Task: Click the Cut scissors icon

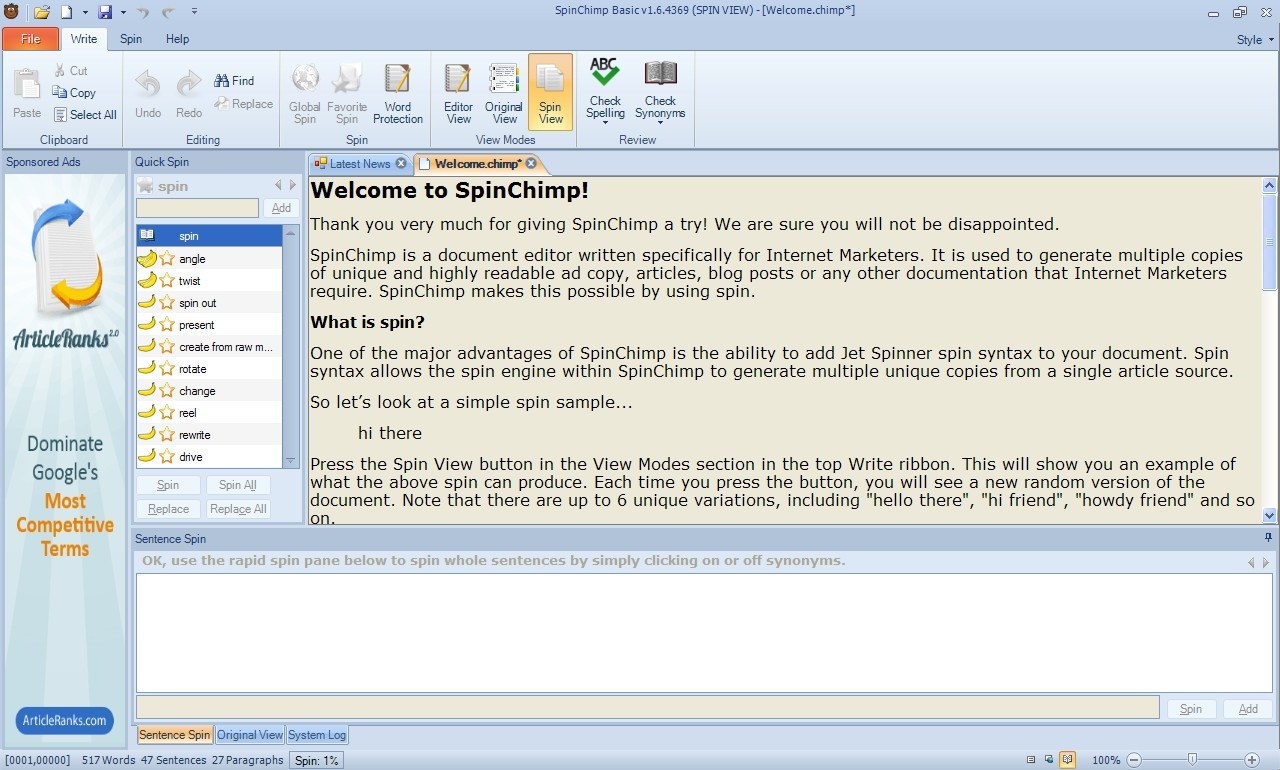Action: 60,71
